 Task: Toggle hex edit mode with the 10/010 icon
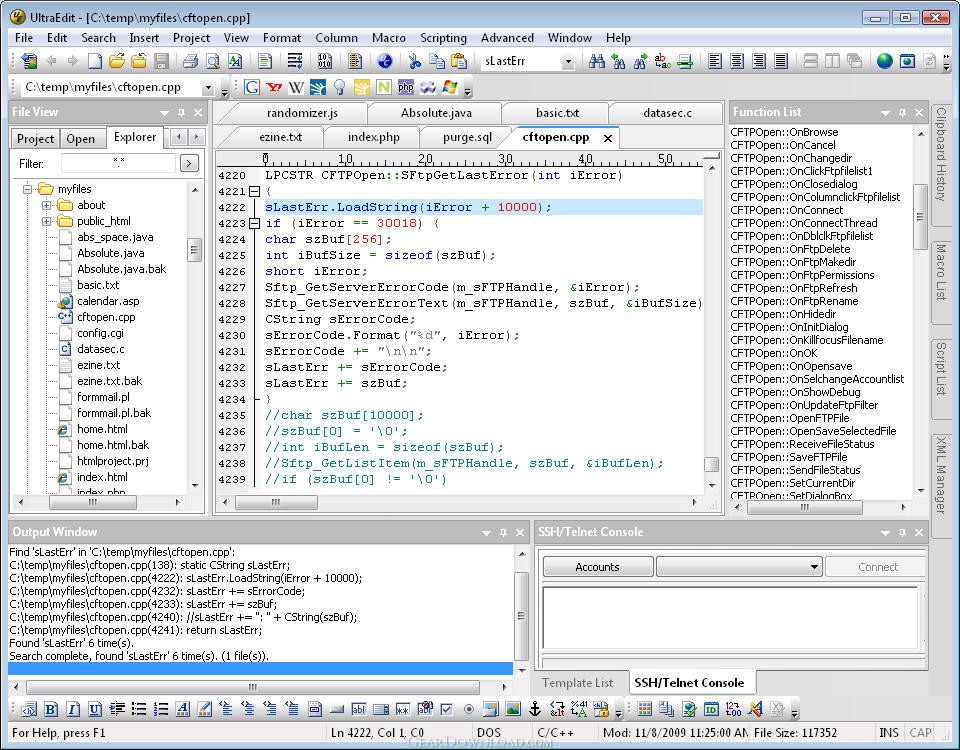(325, 61)
